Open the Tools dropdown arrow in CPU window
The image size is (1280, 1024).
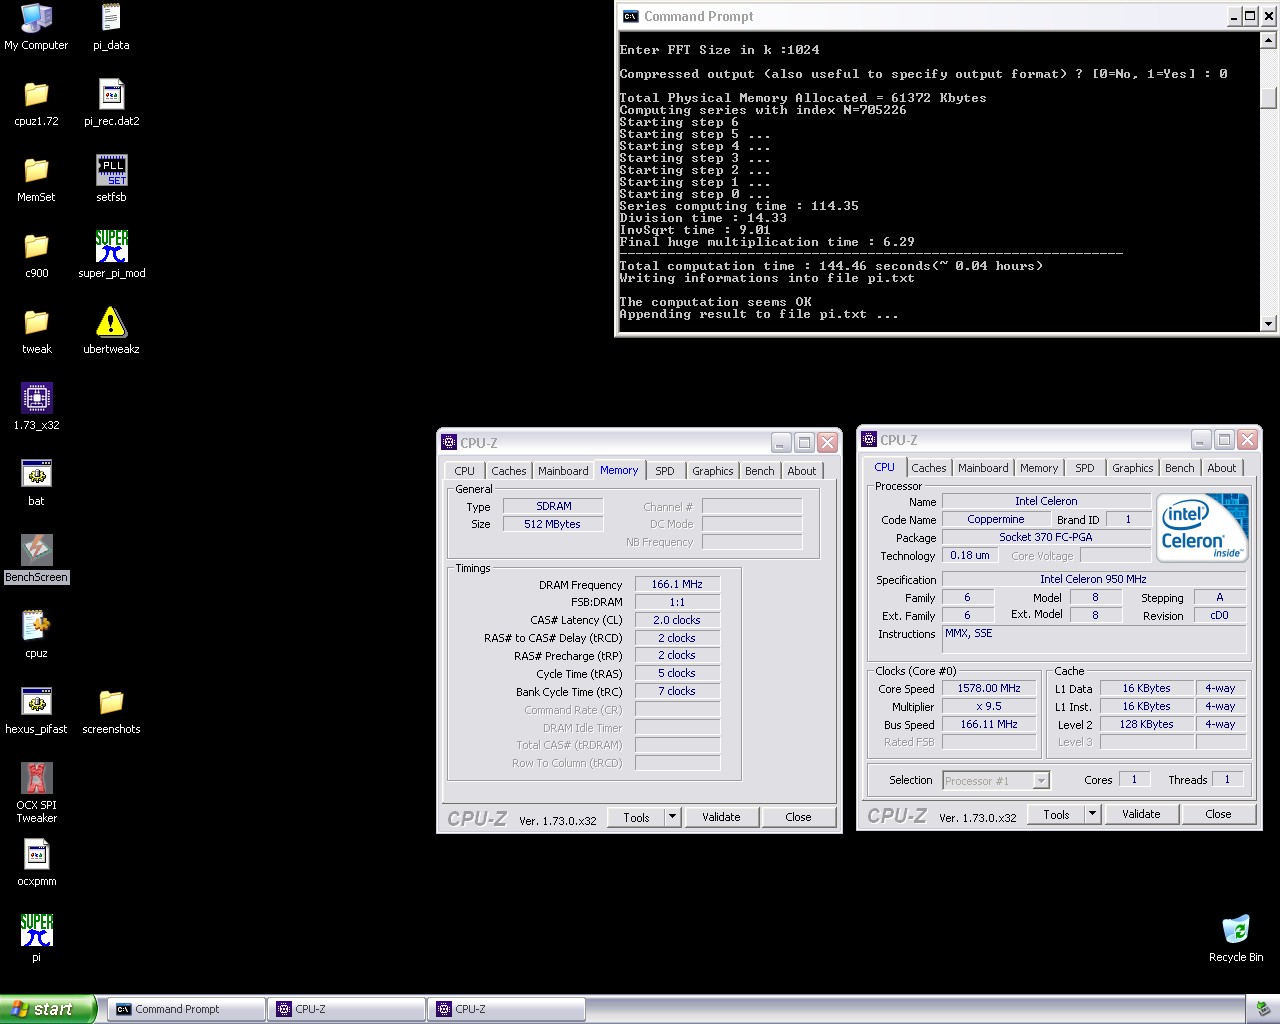[x=1092, y=814]
